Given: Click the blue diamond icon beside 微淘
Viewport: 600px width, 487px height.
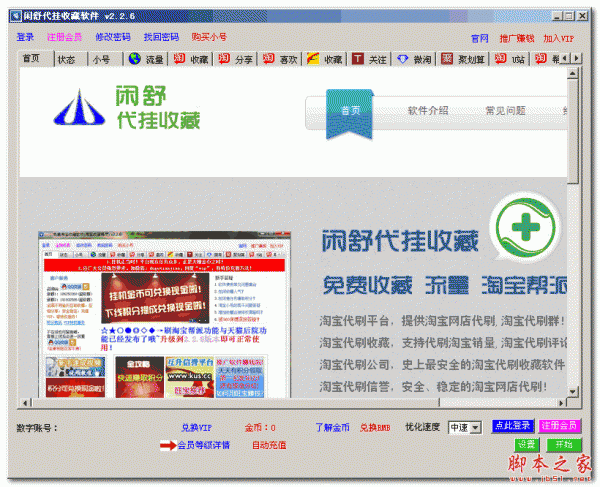Looking at the screenshot, I should tap(402, 59).
